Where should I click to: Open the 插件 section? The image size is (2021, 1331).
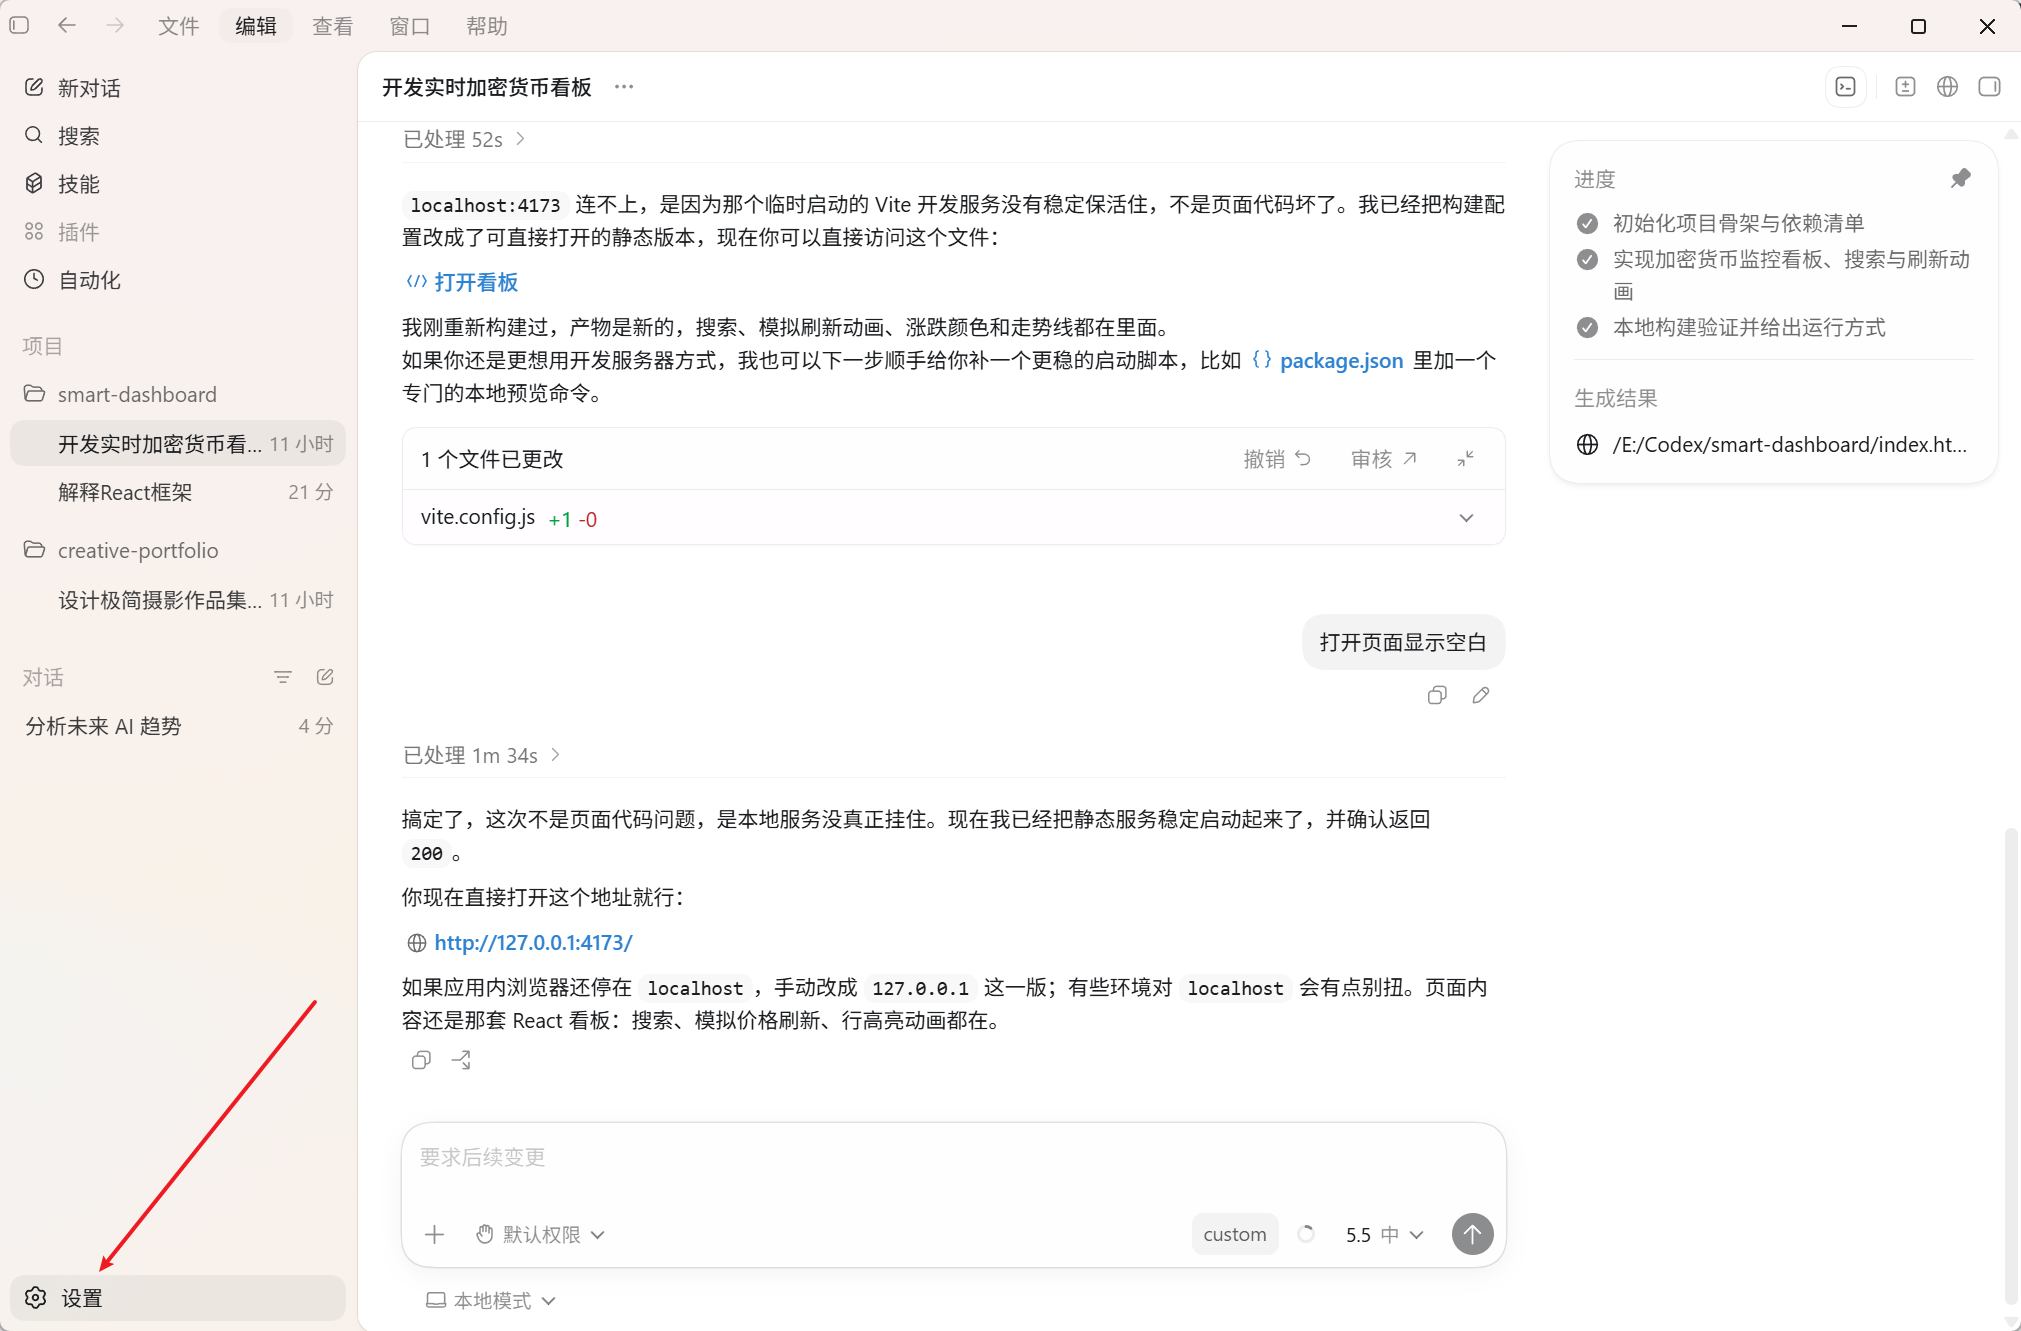(178, 232)
